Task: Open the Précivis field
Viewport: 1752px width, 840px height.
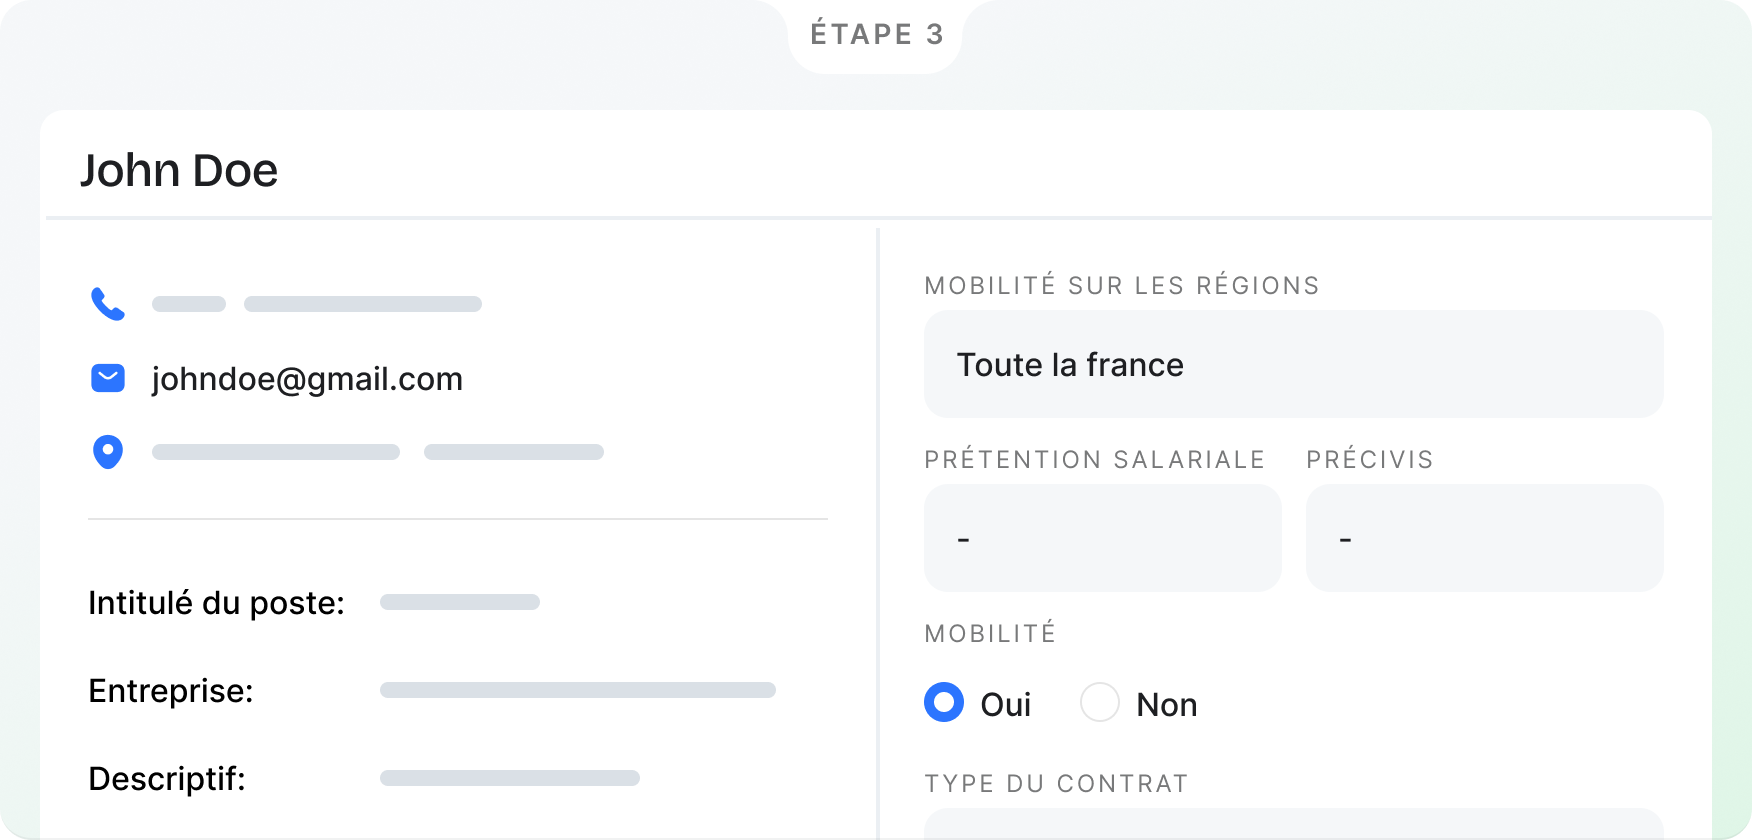Action: coord(1485,538)
